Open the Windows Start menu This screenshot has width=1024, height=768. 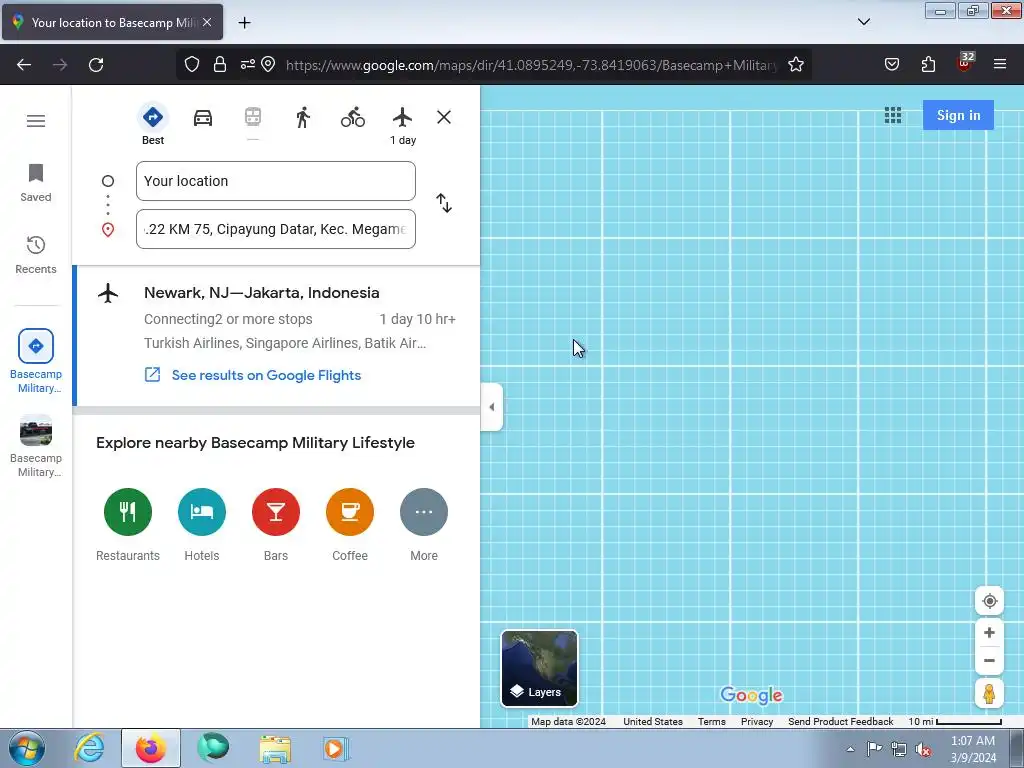click(27, 748)
